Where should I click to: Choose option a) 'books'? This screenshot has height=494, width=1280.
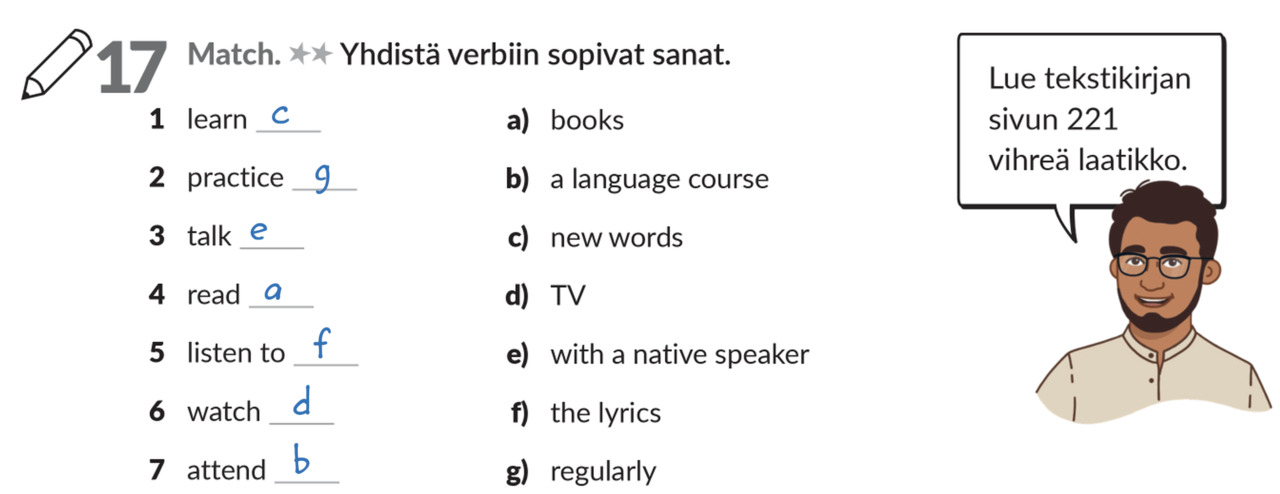pyautogui.click(x=586, y=121)
